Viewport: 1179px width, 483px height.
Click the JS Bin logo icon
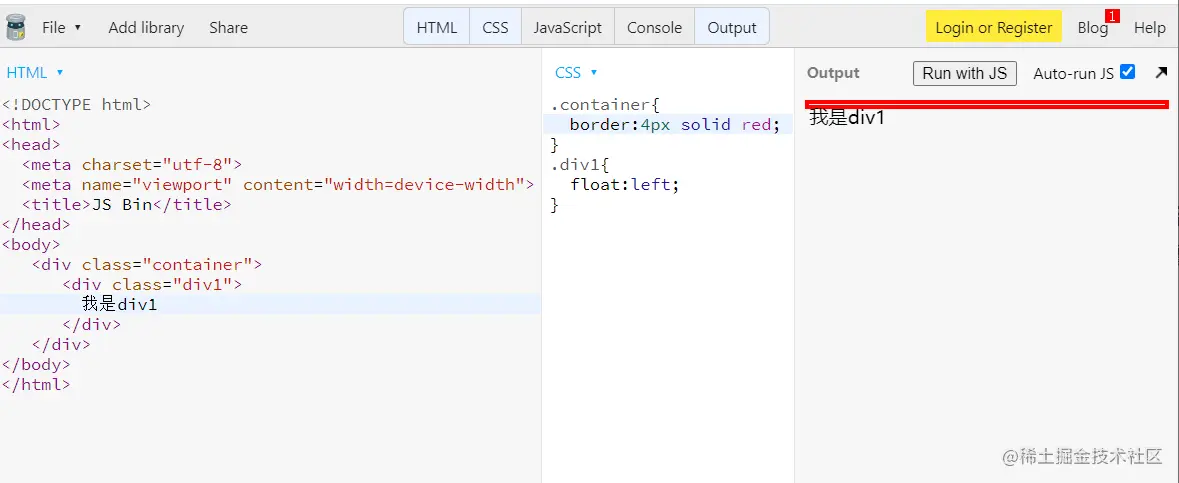pyautogui.click(x=16, y=27)
